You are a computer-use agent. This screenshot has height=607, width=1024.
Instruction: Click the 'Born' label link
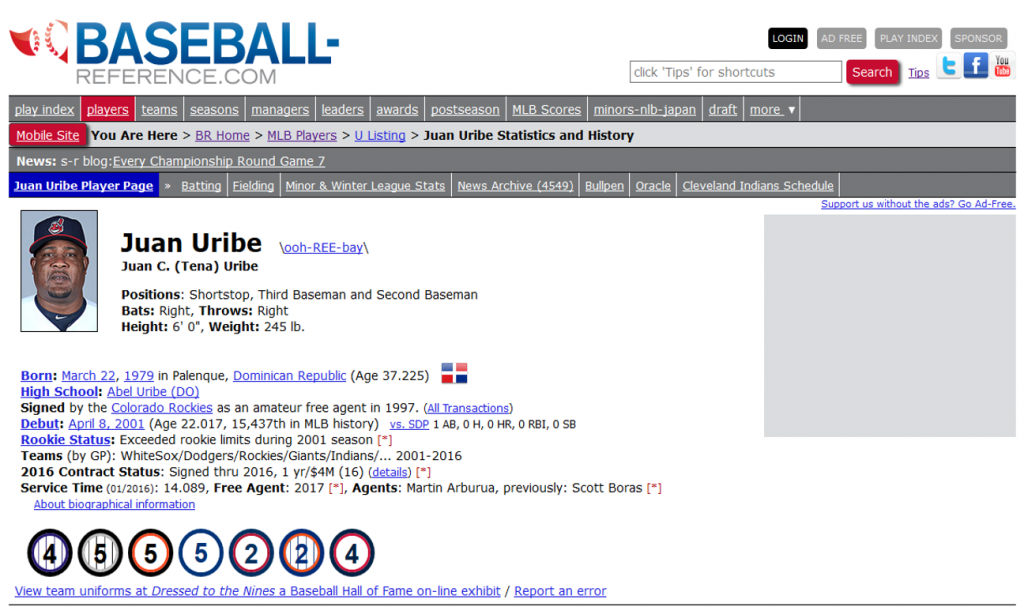[x=37, y=376]
